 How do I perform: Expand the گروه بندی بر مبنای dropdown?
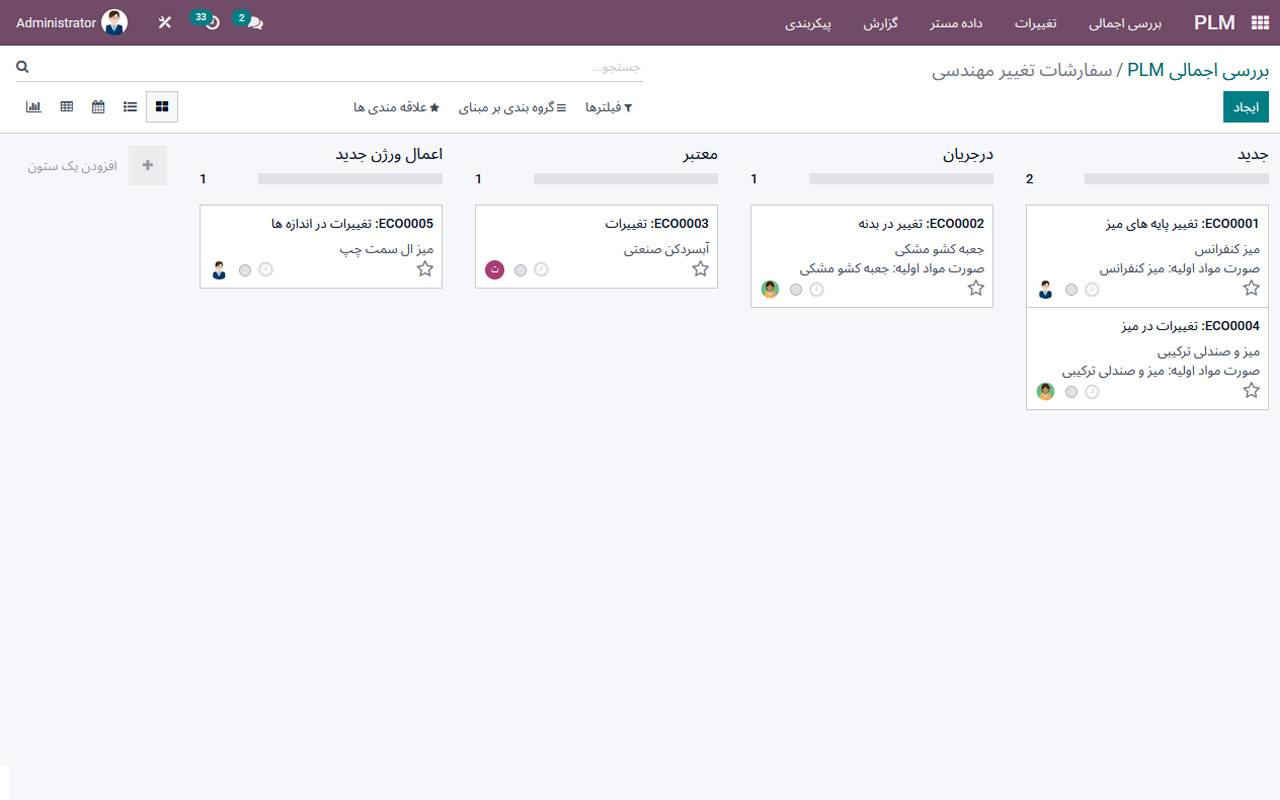click(x=512, y=107)
